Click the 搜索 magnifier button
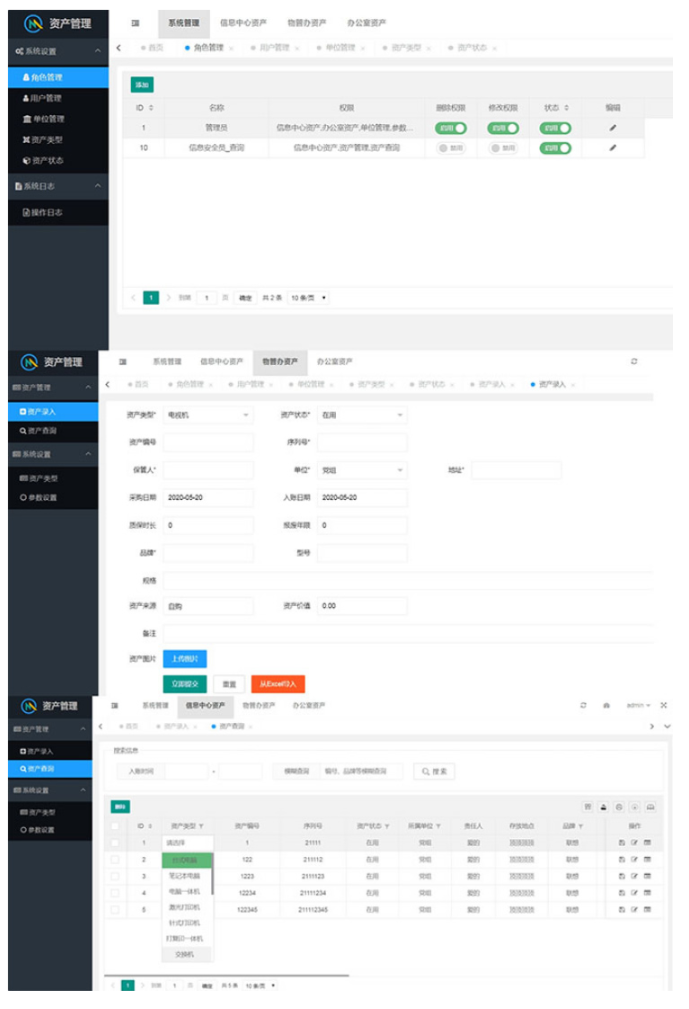689x1009 pixels. (x=435, y=772)
